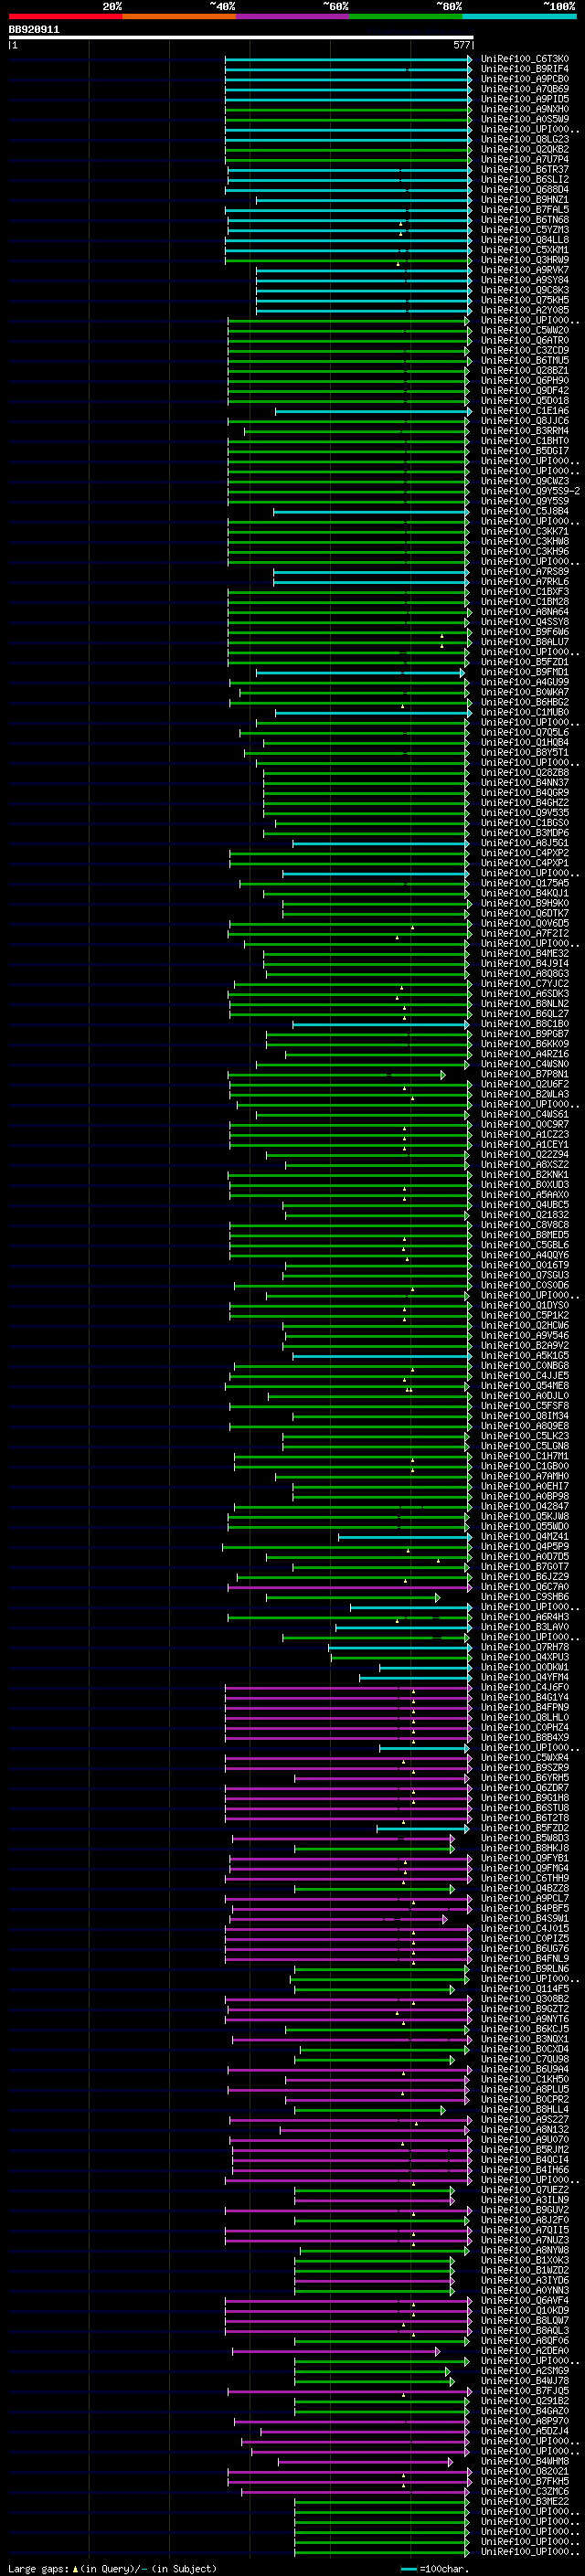
Task: Select the UniRef100_B8C1B0 entry
Action: [525, 1024]
